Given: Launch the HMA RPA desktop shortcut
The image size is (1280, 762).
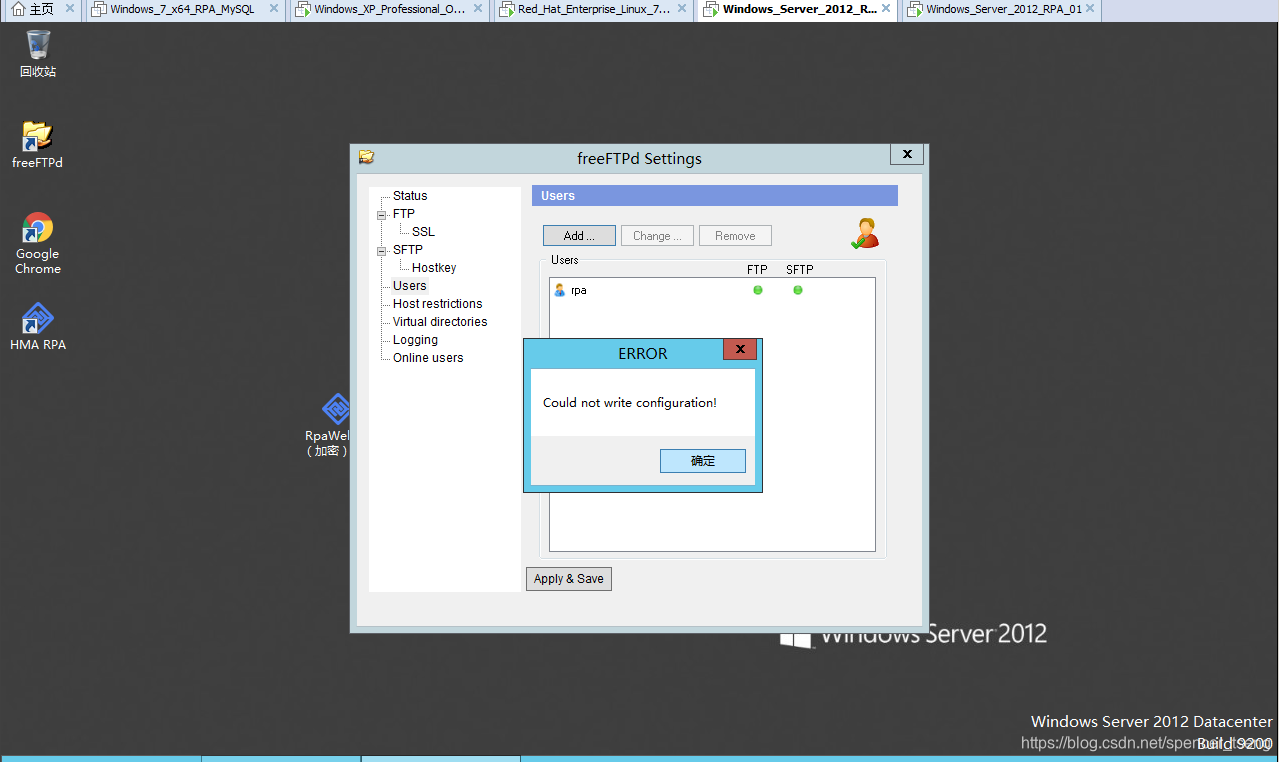Looking at the screenshot, I should [38, 327].
